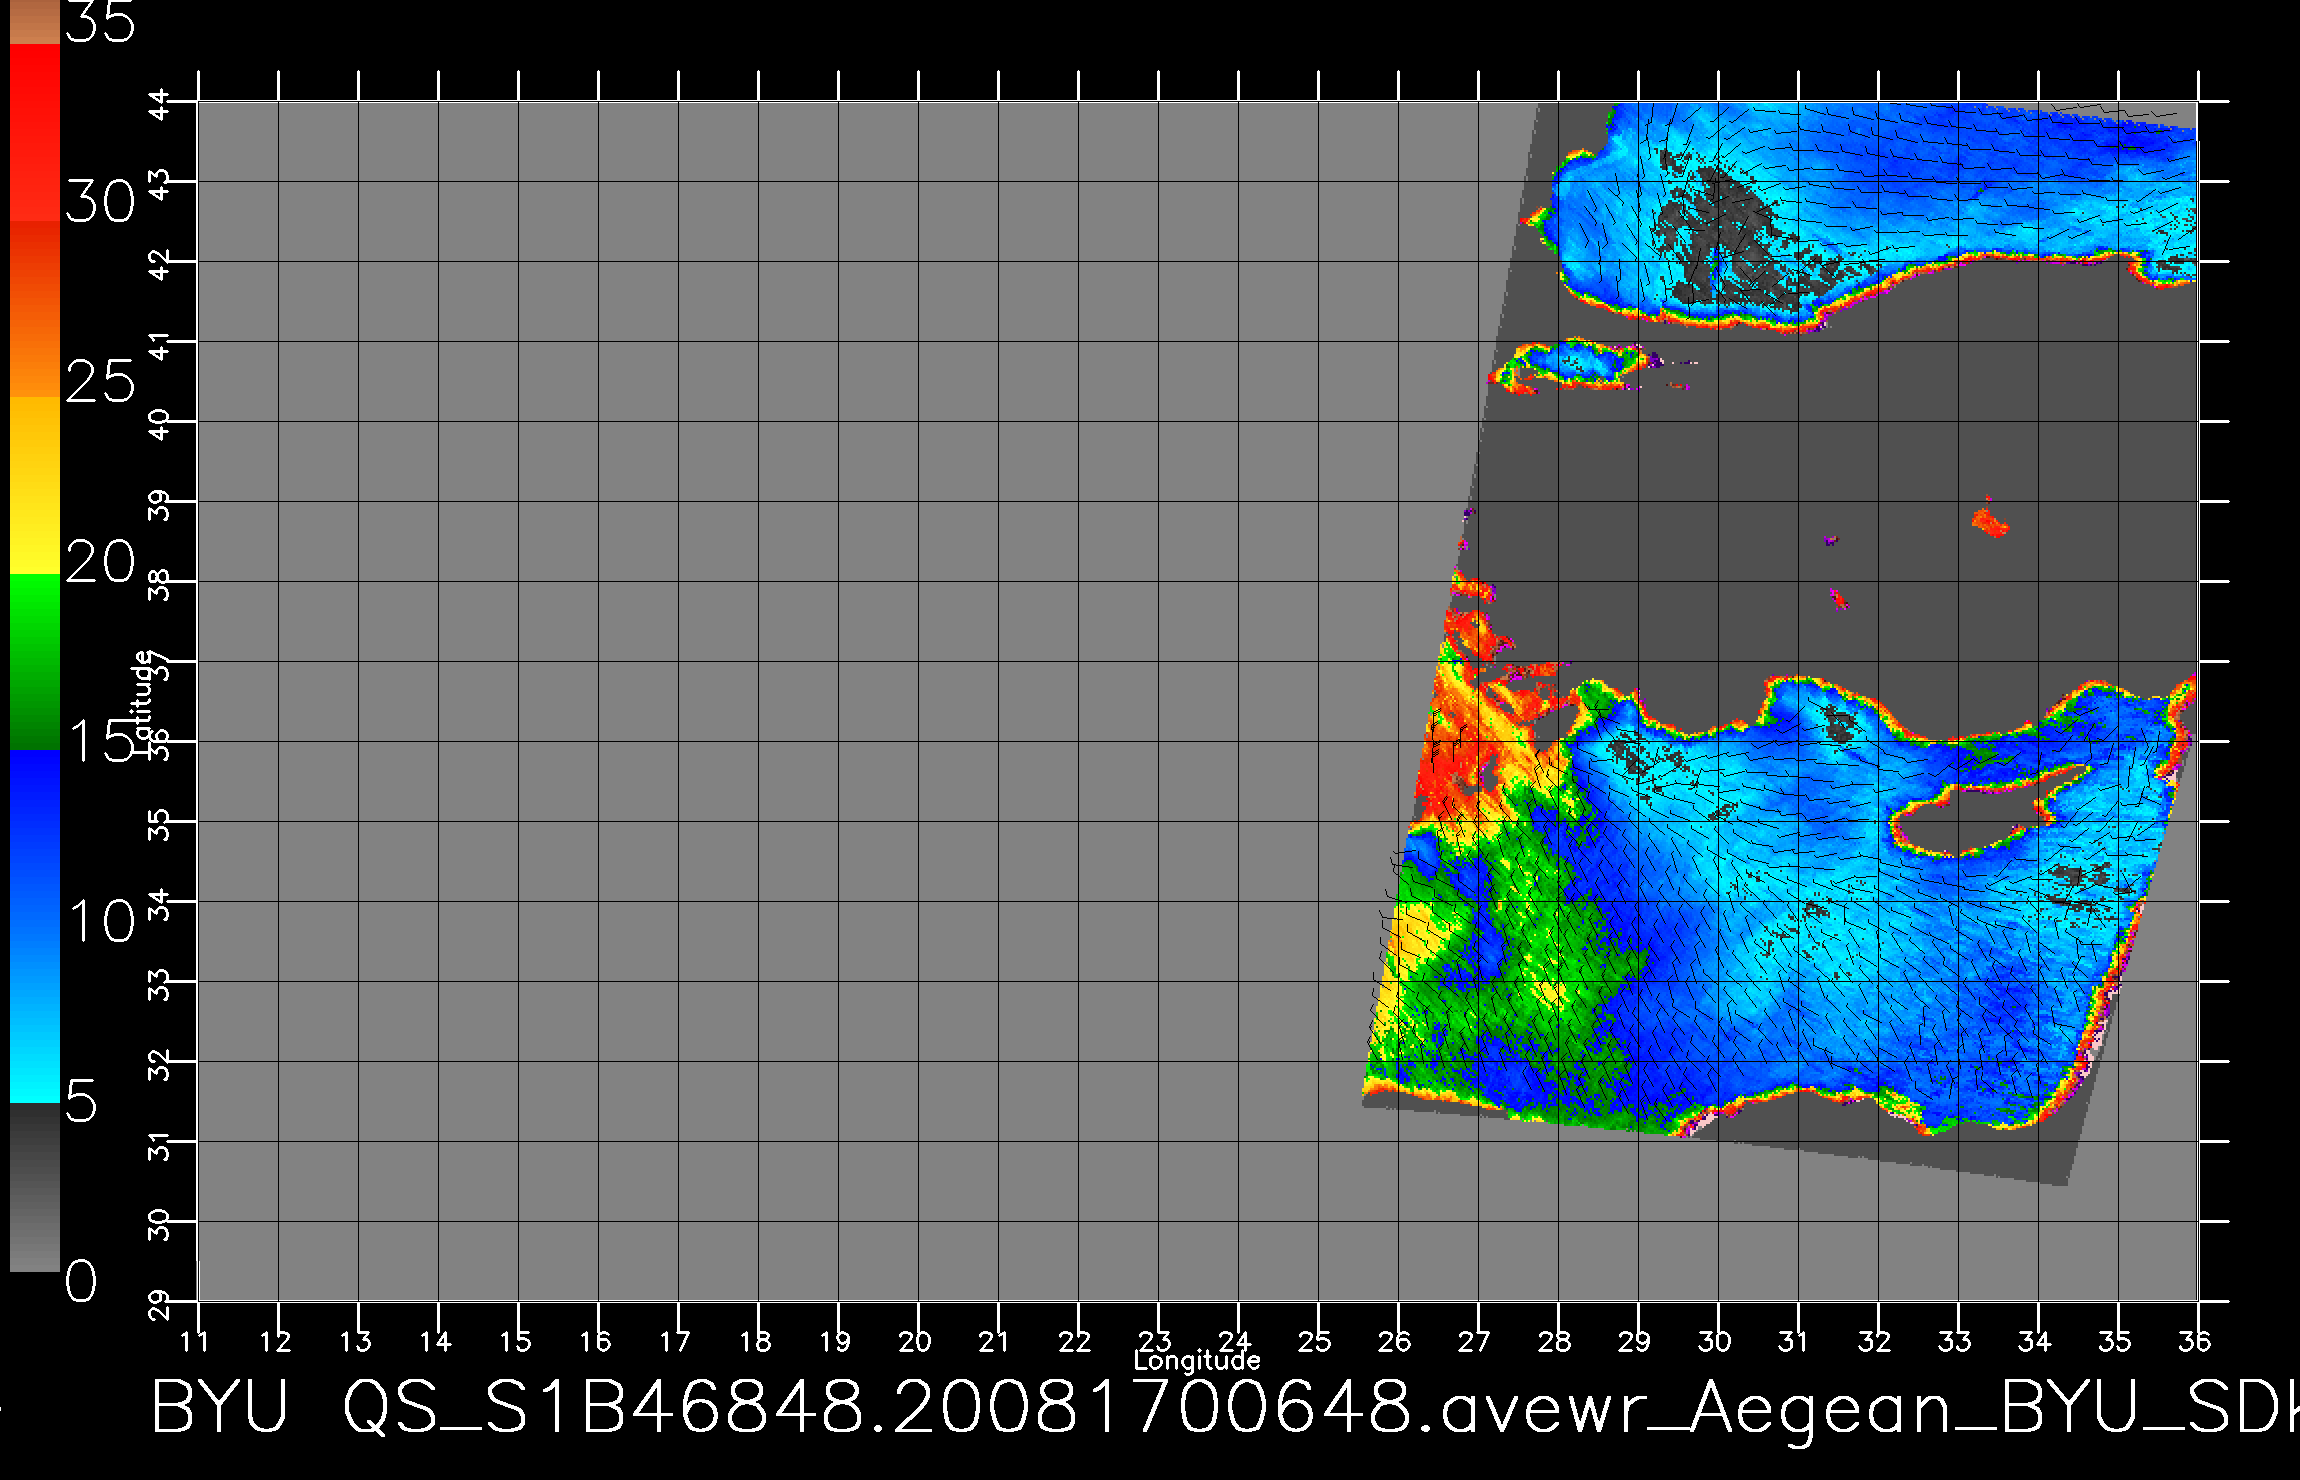Select longitude tick label 12
The height and width of the screenshot is (1480, 2300).
(x=276, y=1341)
